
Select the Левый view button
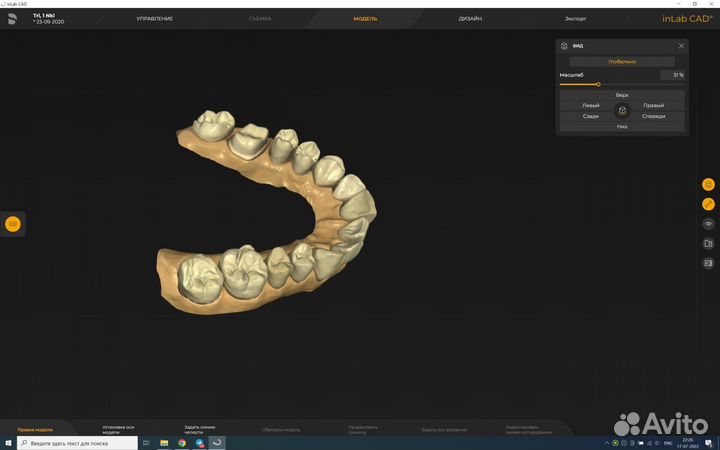591,105
